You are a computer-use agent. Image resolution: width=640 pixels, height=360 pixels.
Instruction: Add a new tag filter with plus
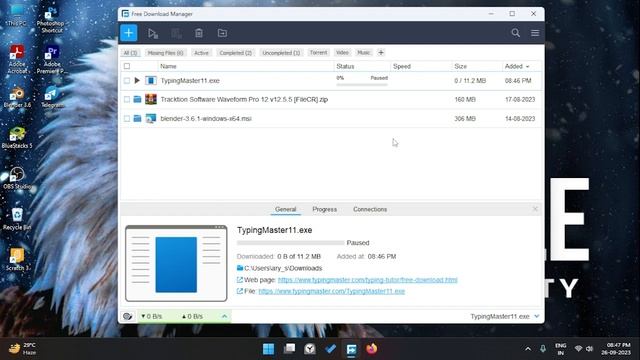[x=381, y=53]
